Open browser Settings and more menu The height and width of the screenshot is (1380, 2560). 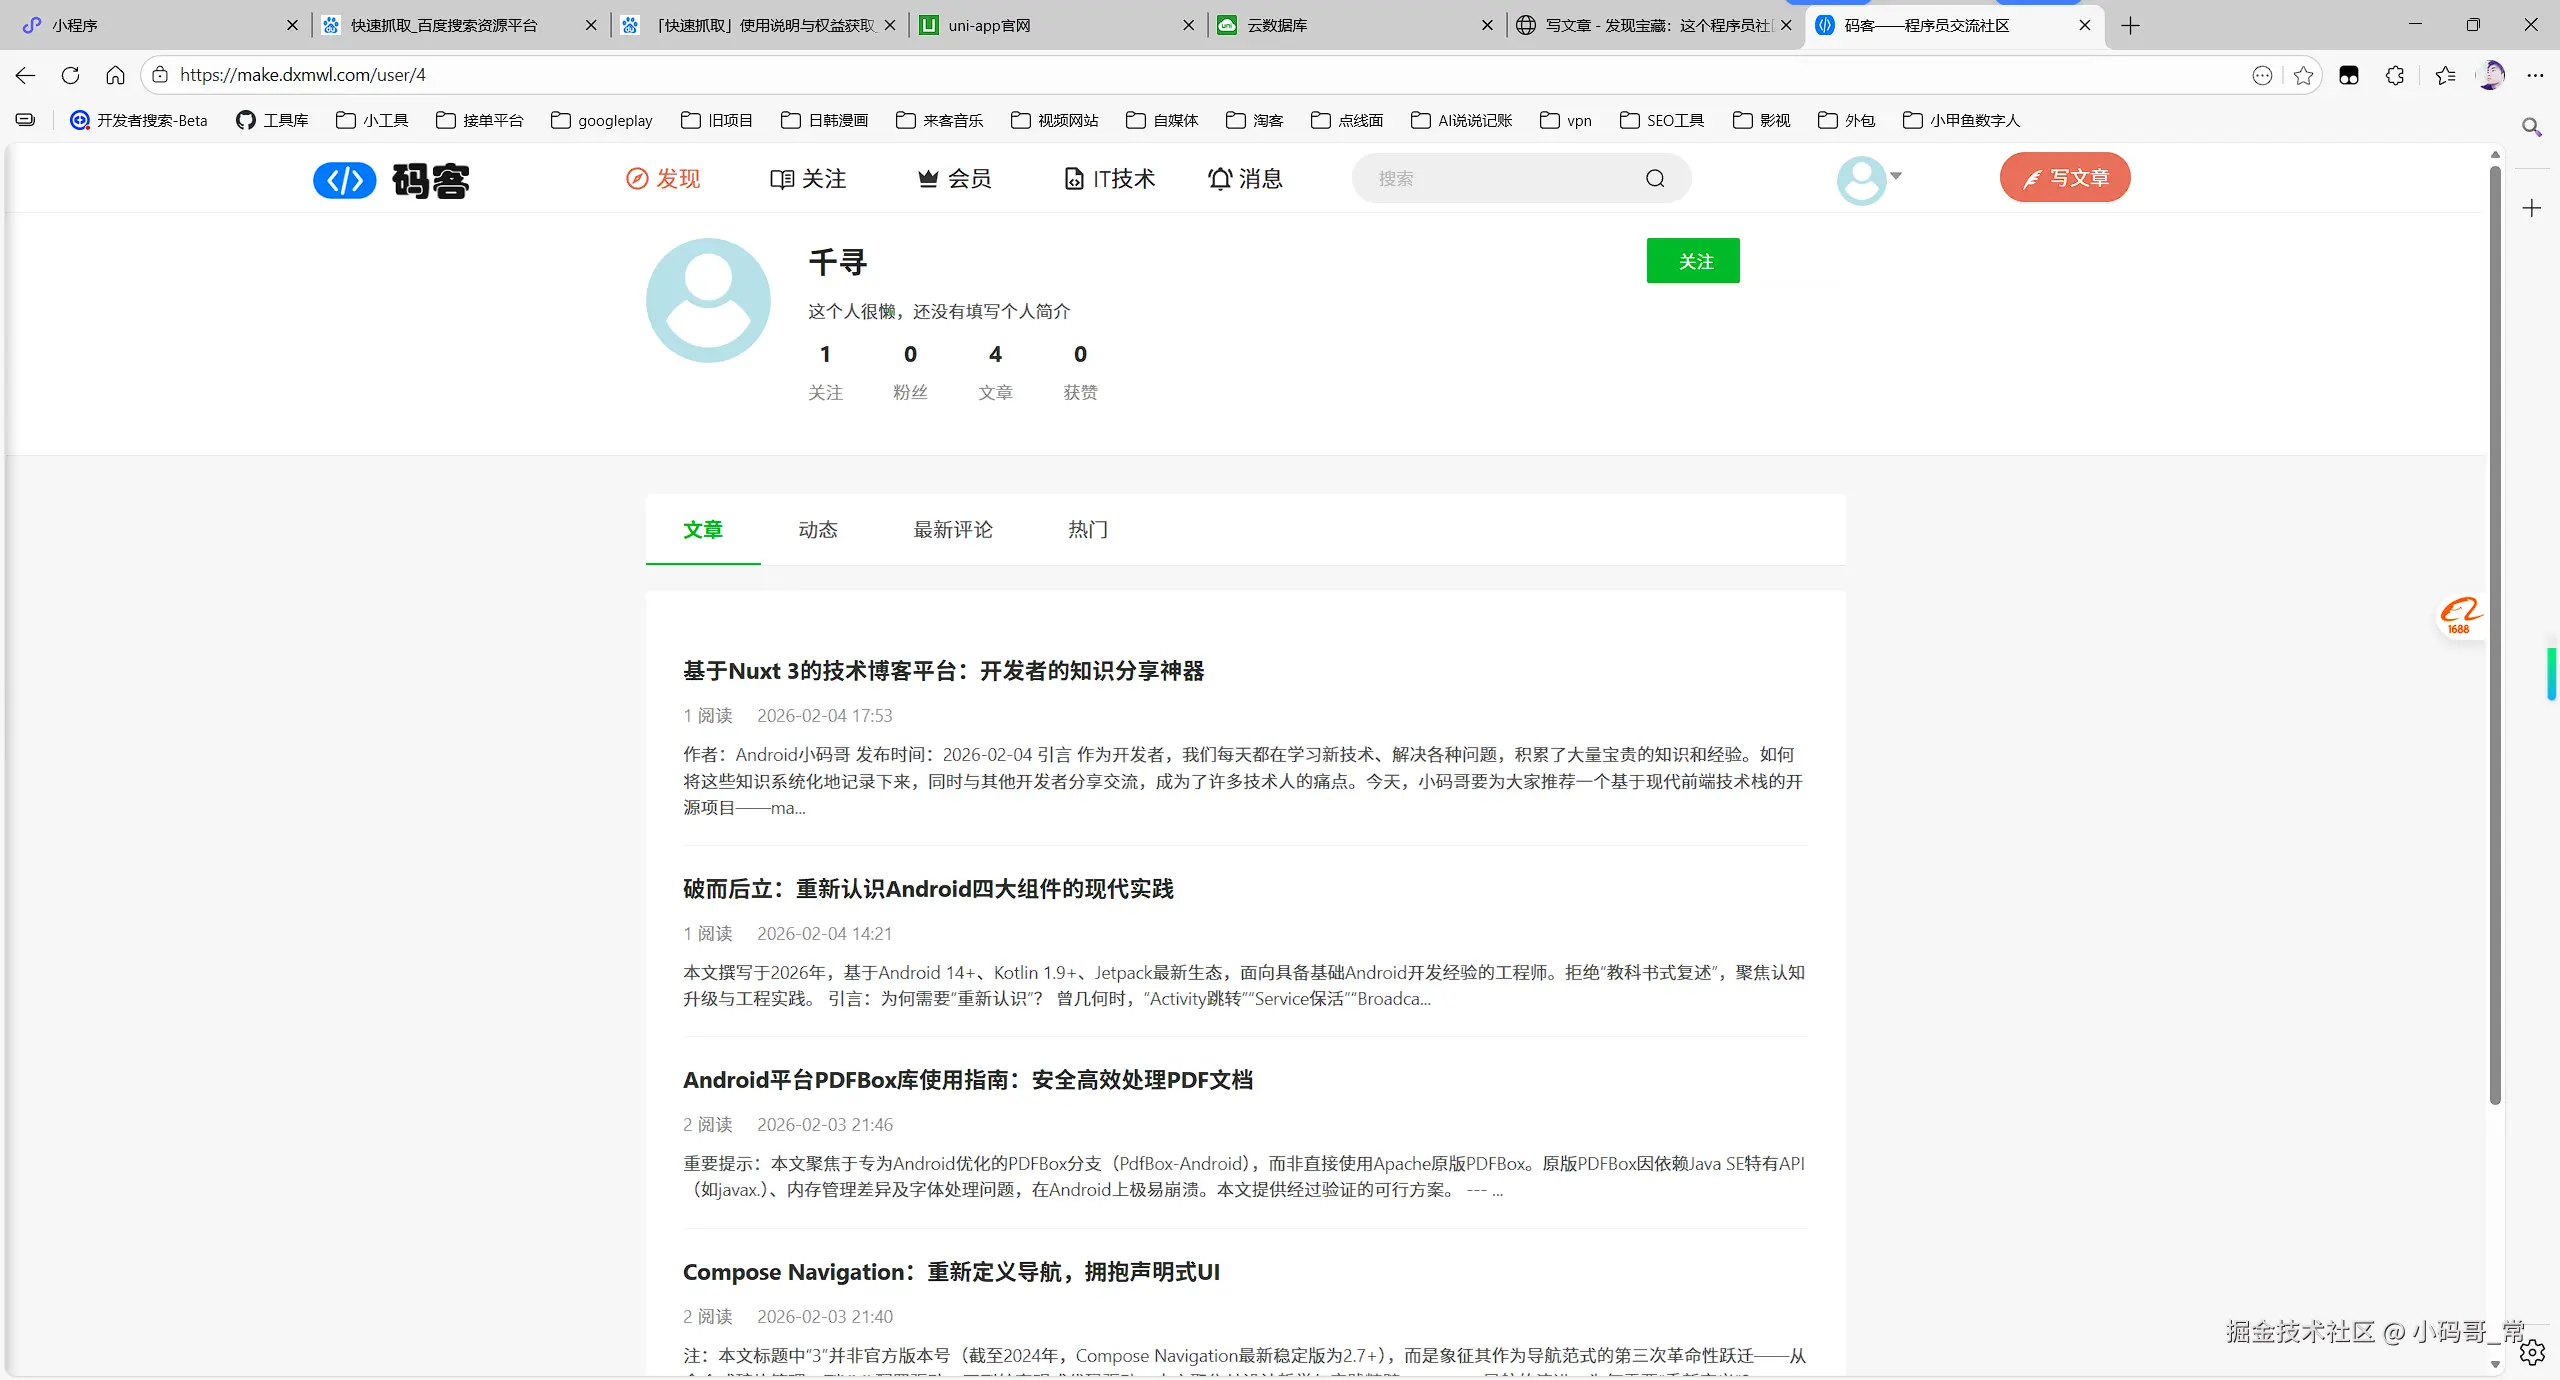click(2535, 75)
